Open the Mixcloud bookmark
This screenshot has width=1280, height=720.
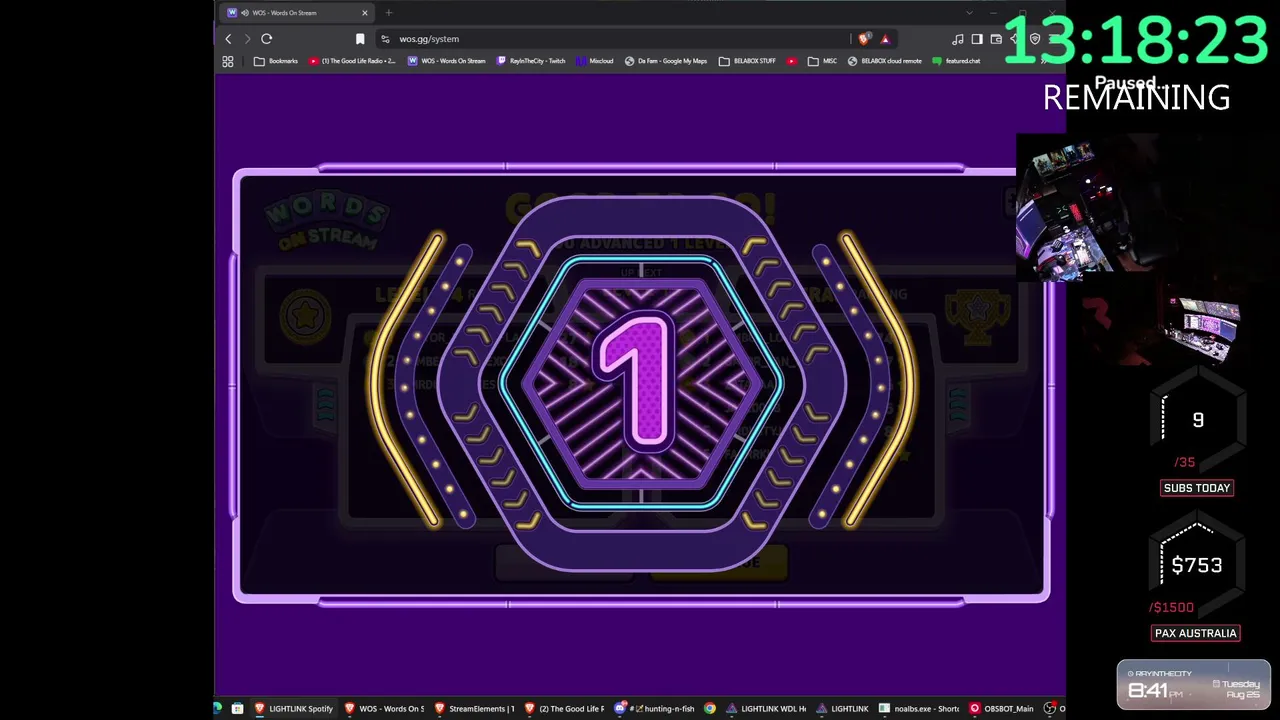(x=595, y=61)
